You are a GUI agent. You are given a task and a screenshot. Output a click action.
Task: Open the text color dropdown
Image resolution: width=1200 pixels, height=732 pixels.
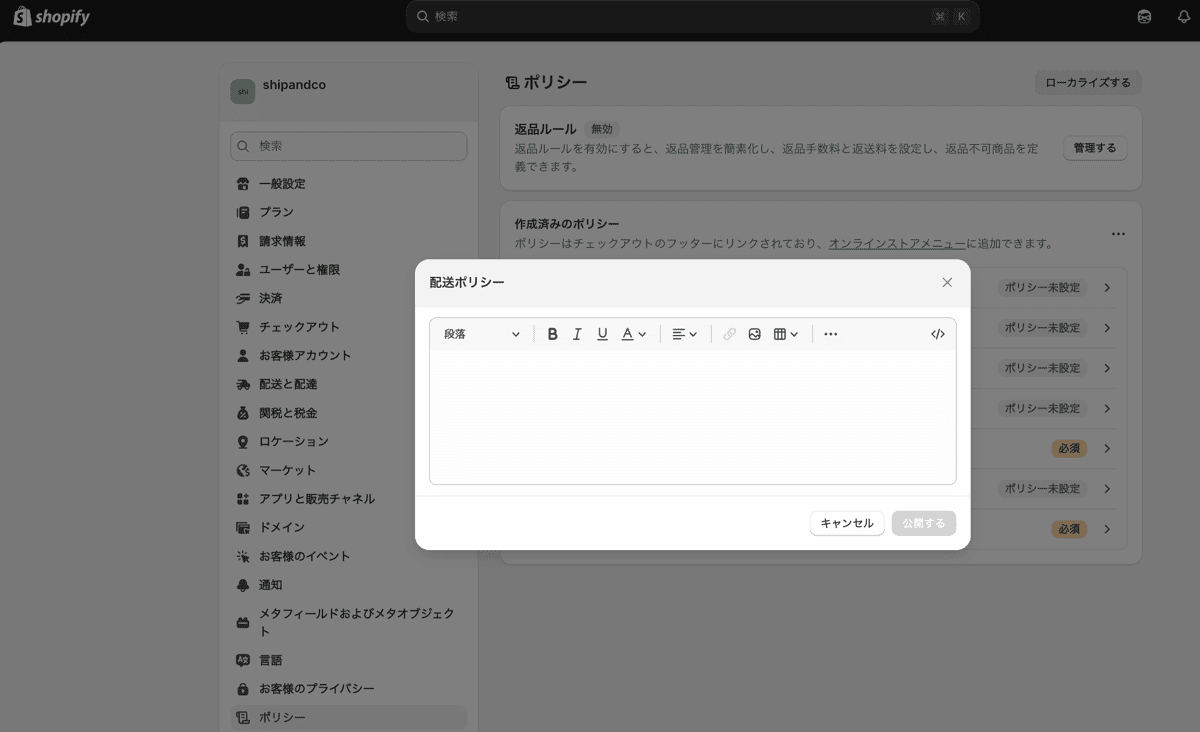pos(634,333)
